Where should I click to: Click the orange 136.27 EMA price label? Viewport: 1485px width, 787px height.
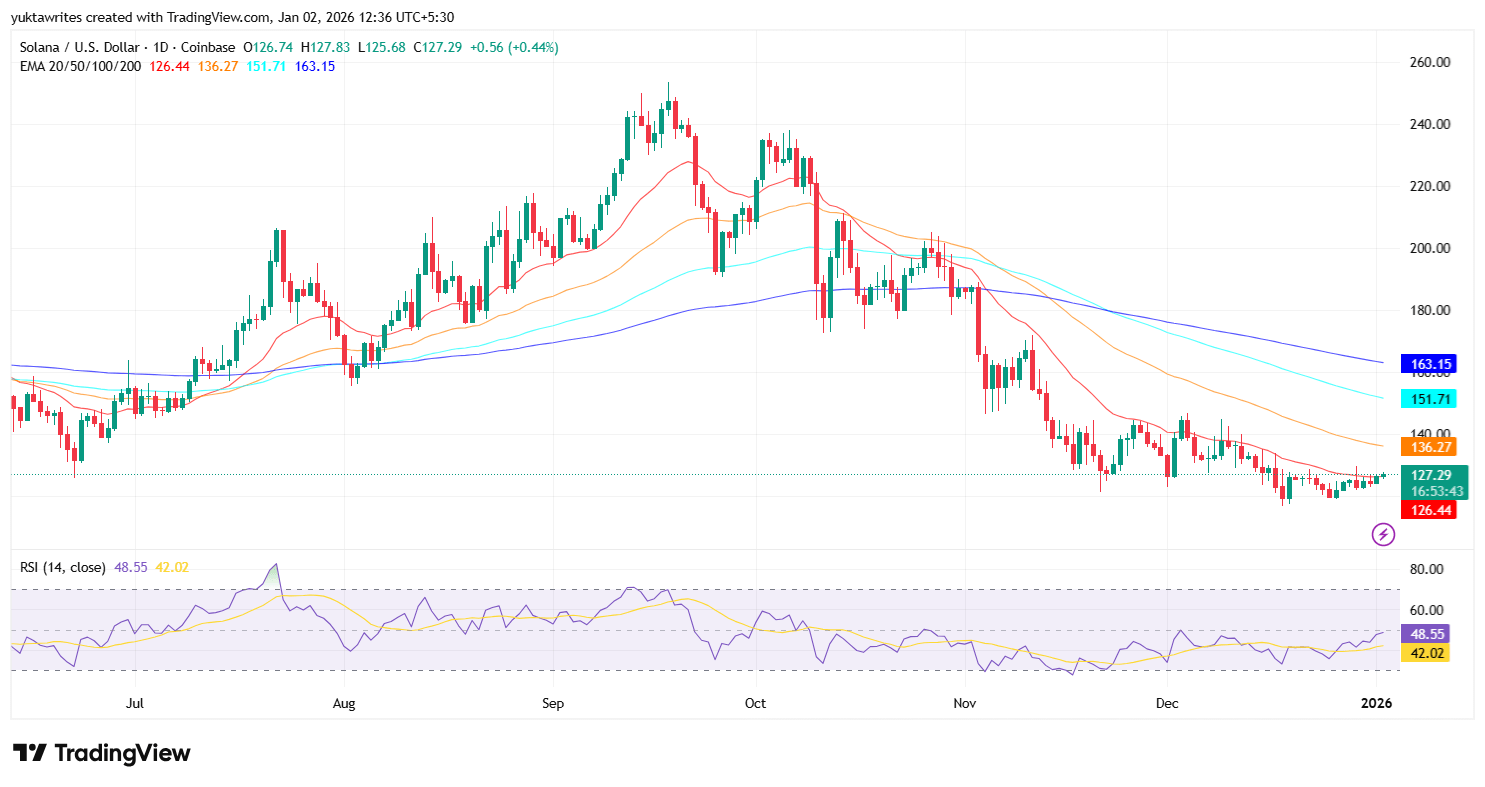click(1430, 447)
